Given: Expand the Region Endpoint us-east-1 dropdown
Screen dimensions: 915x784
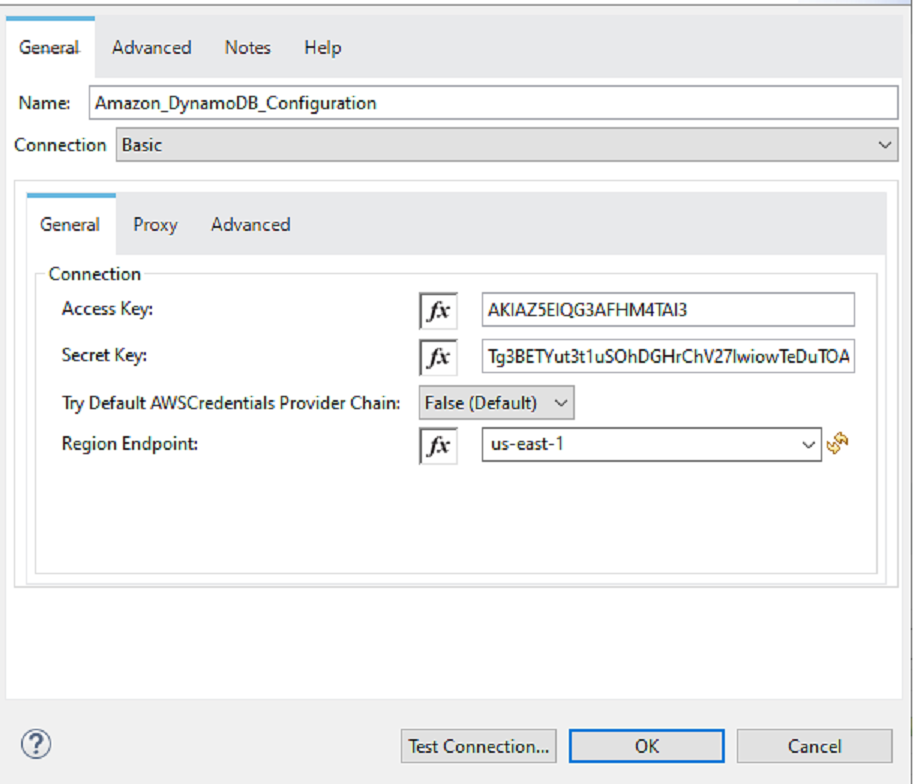Looking at the screenshot, I should click(x=651, y=445).
